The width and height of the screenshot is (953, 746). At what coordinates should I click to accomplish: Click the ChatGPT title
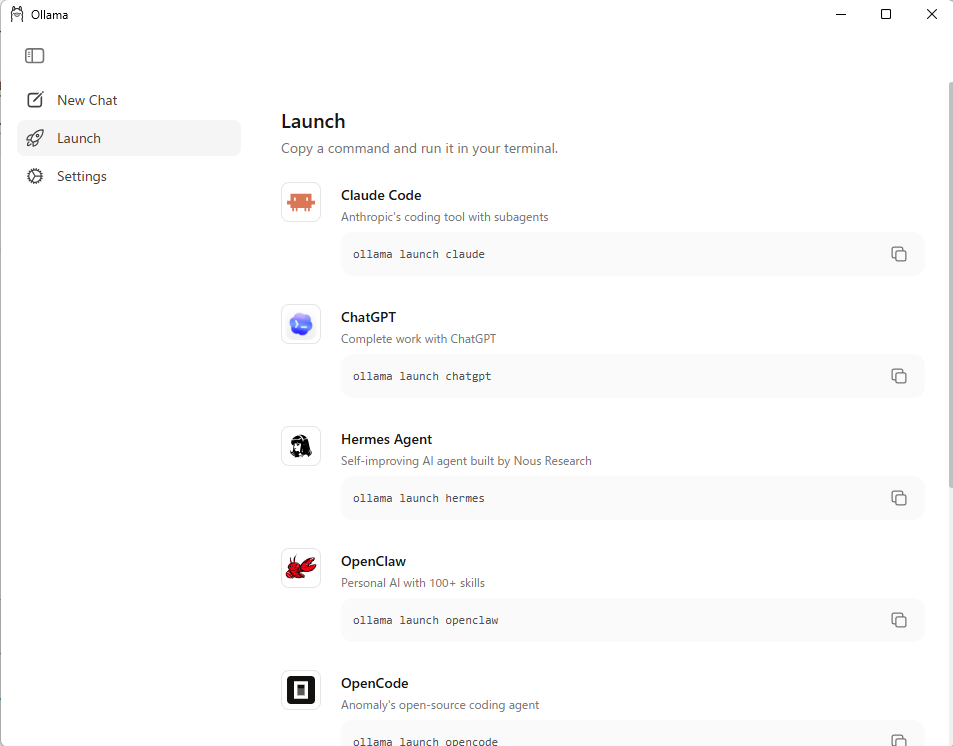(368, 317)
